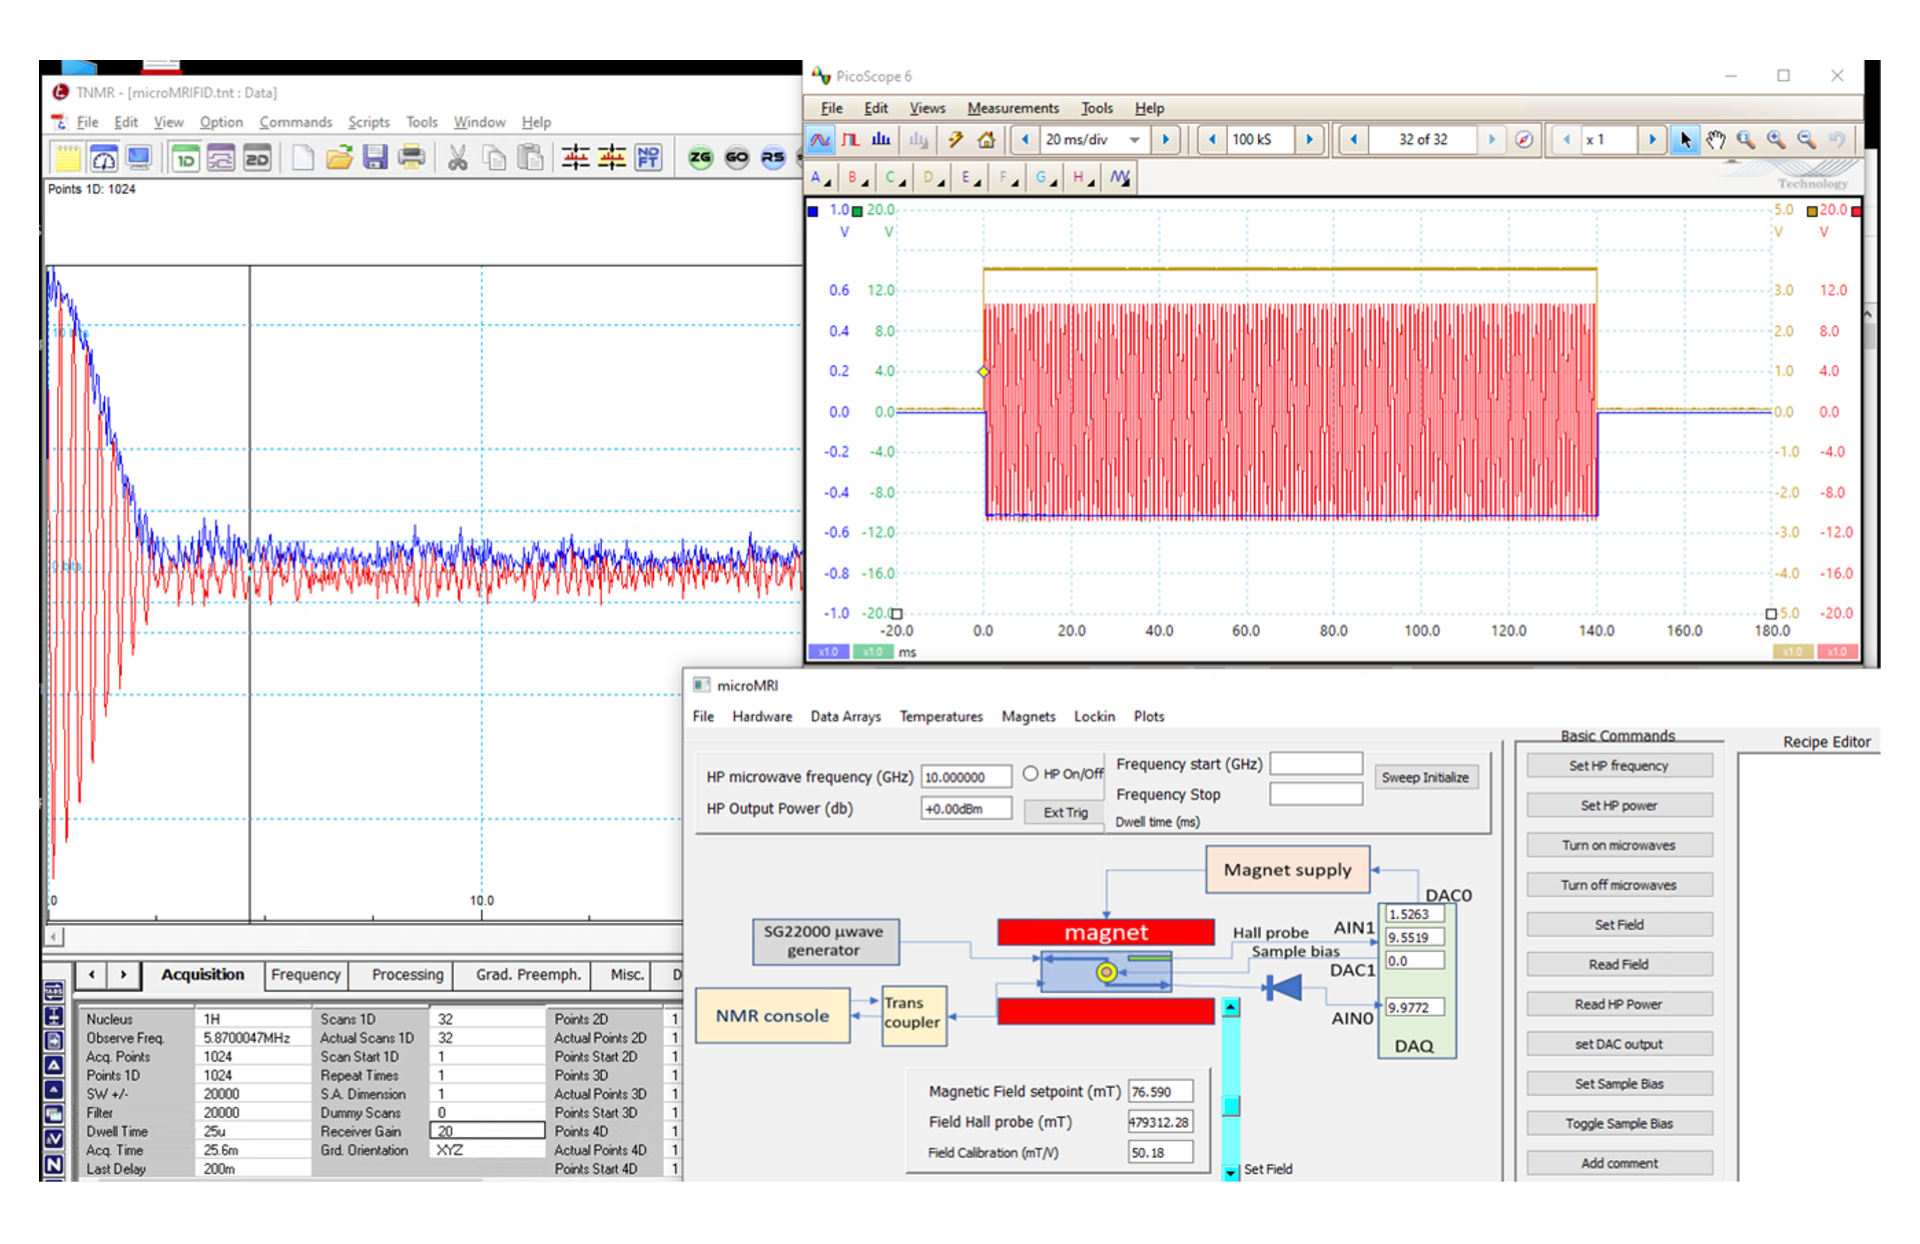
Task: Toggle PicoScope persistence mode button
Action: (x=850, y=140)
